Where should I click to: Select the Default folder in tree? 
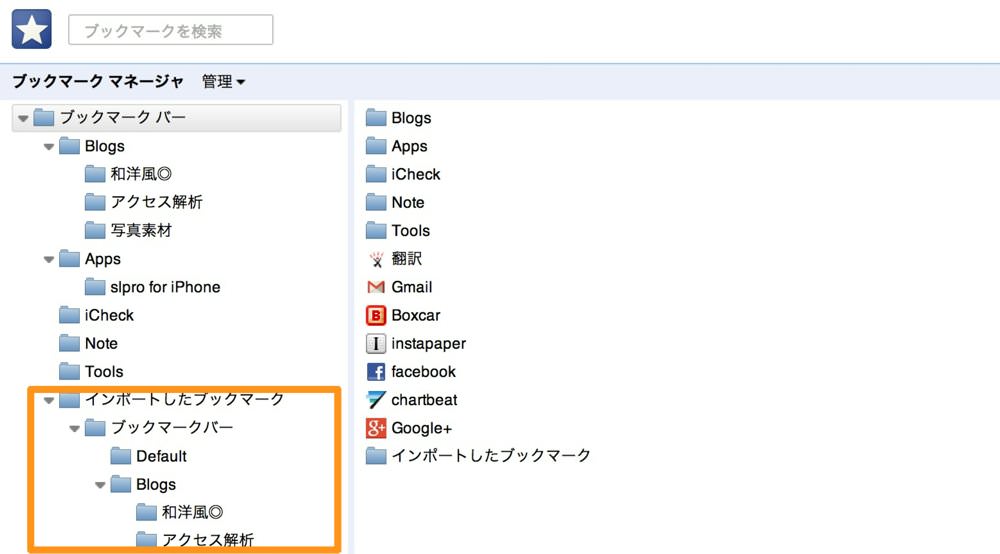pos(161,456)
